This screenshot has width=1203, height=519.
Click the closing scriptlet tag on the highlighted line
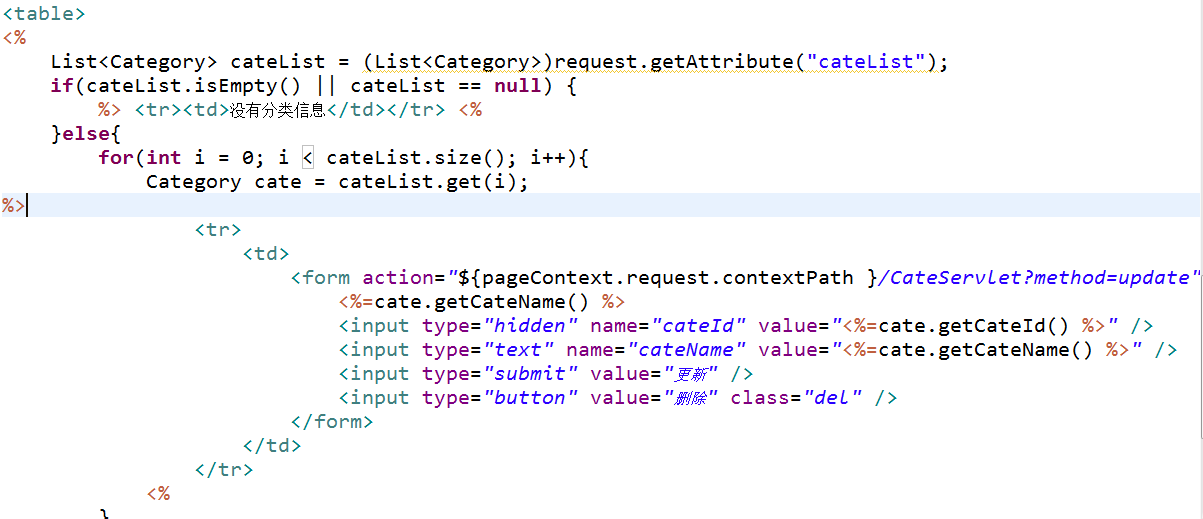tap(14, 206)
